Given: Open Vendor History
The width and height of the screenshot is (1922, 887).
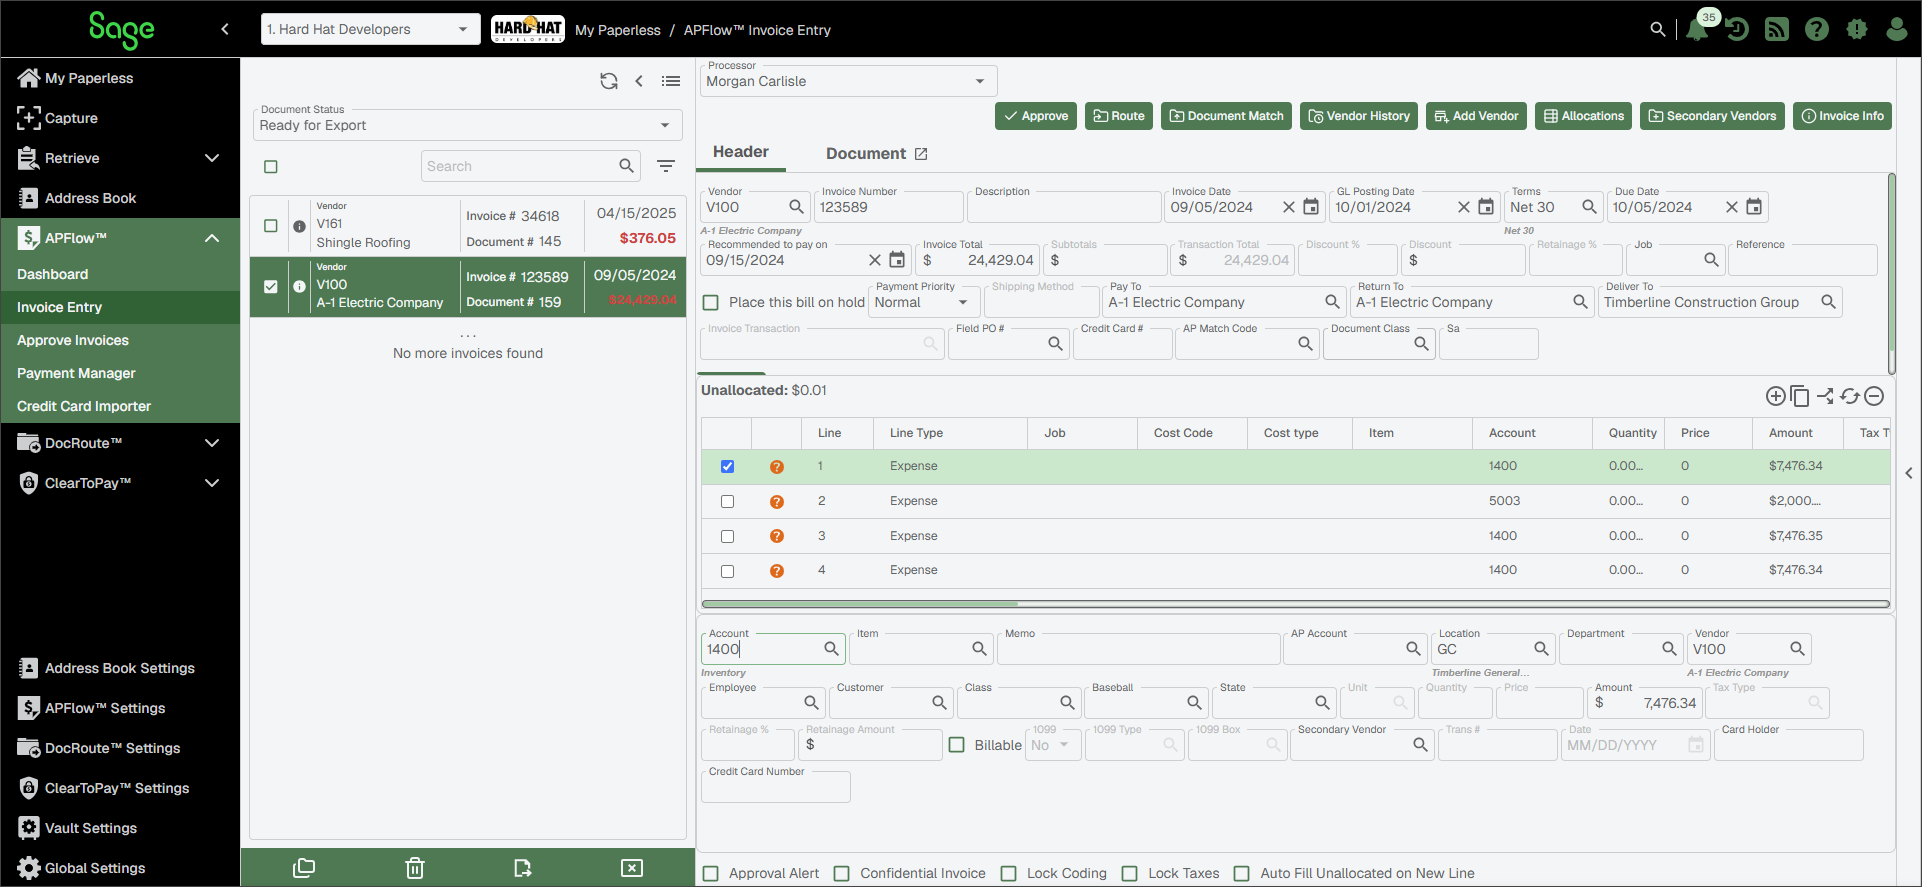Looking at the screenshot, I should pyautogui.click(x=1359, y=116).
